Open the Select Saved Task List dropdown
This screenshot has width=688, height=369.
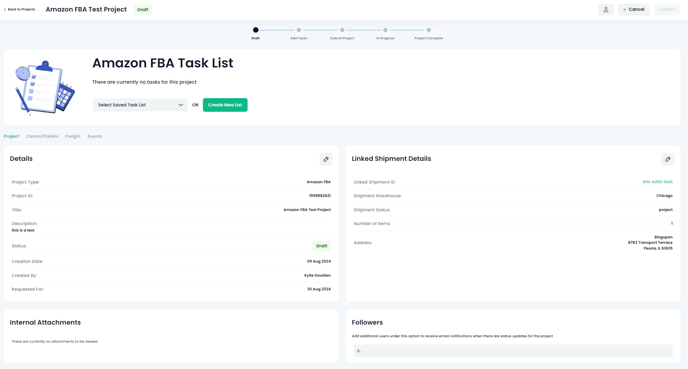click(140, 105)
